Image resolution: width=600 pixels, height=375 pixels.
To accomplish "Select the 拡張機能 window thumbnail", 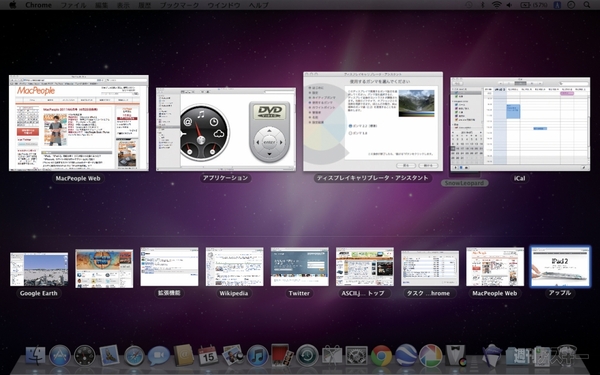I will 169,267.
